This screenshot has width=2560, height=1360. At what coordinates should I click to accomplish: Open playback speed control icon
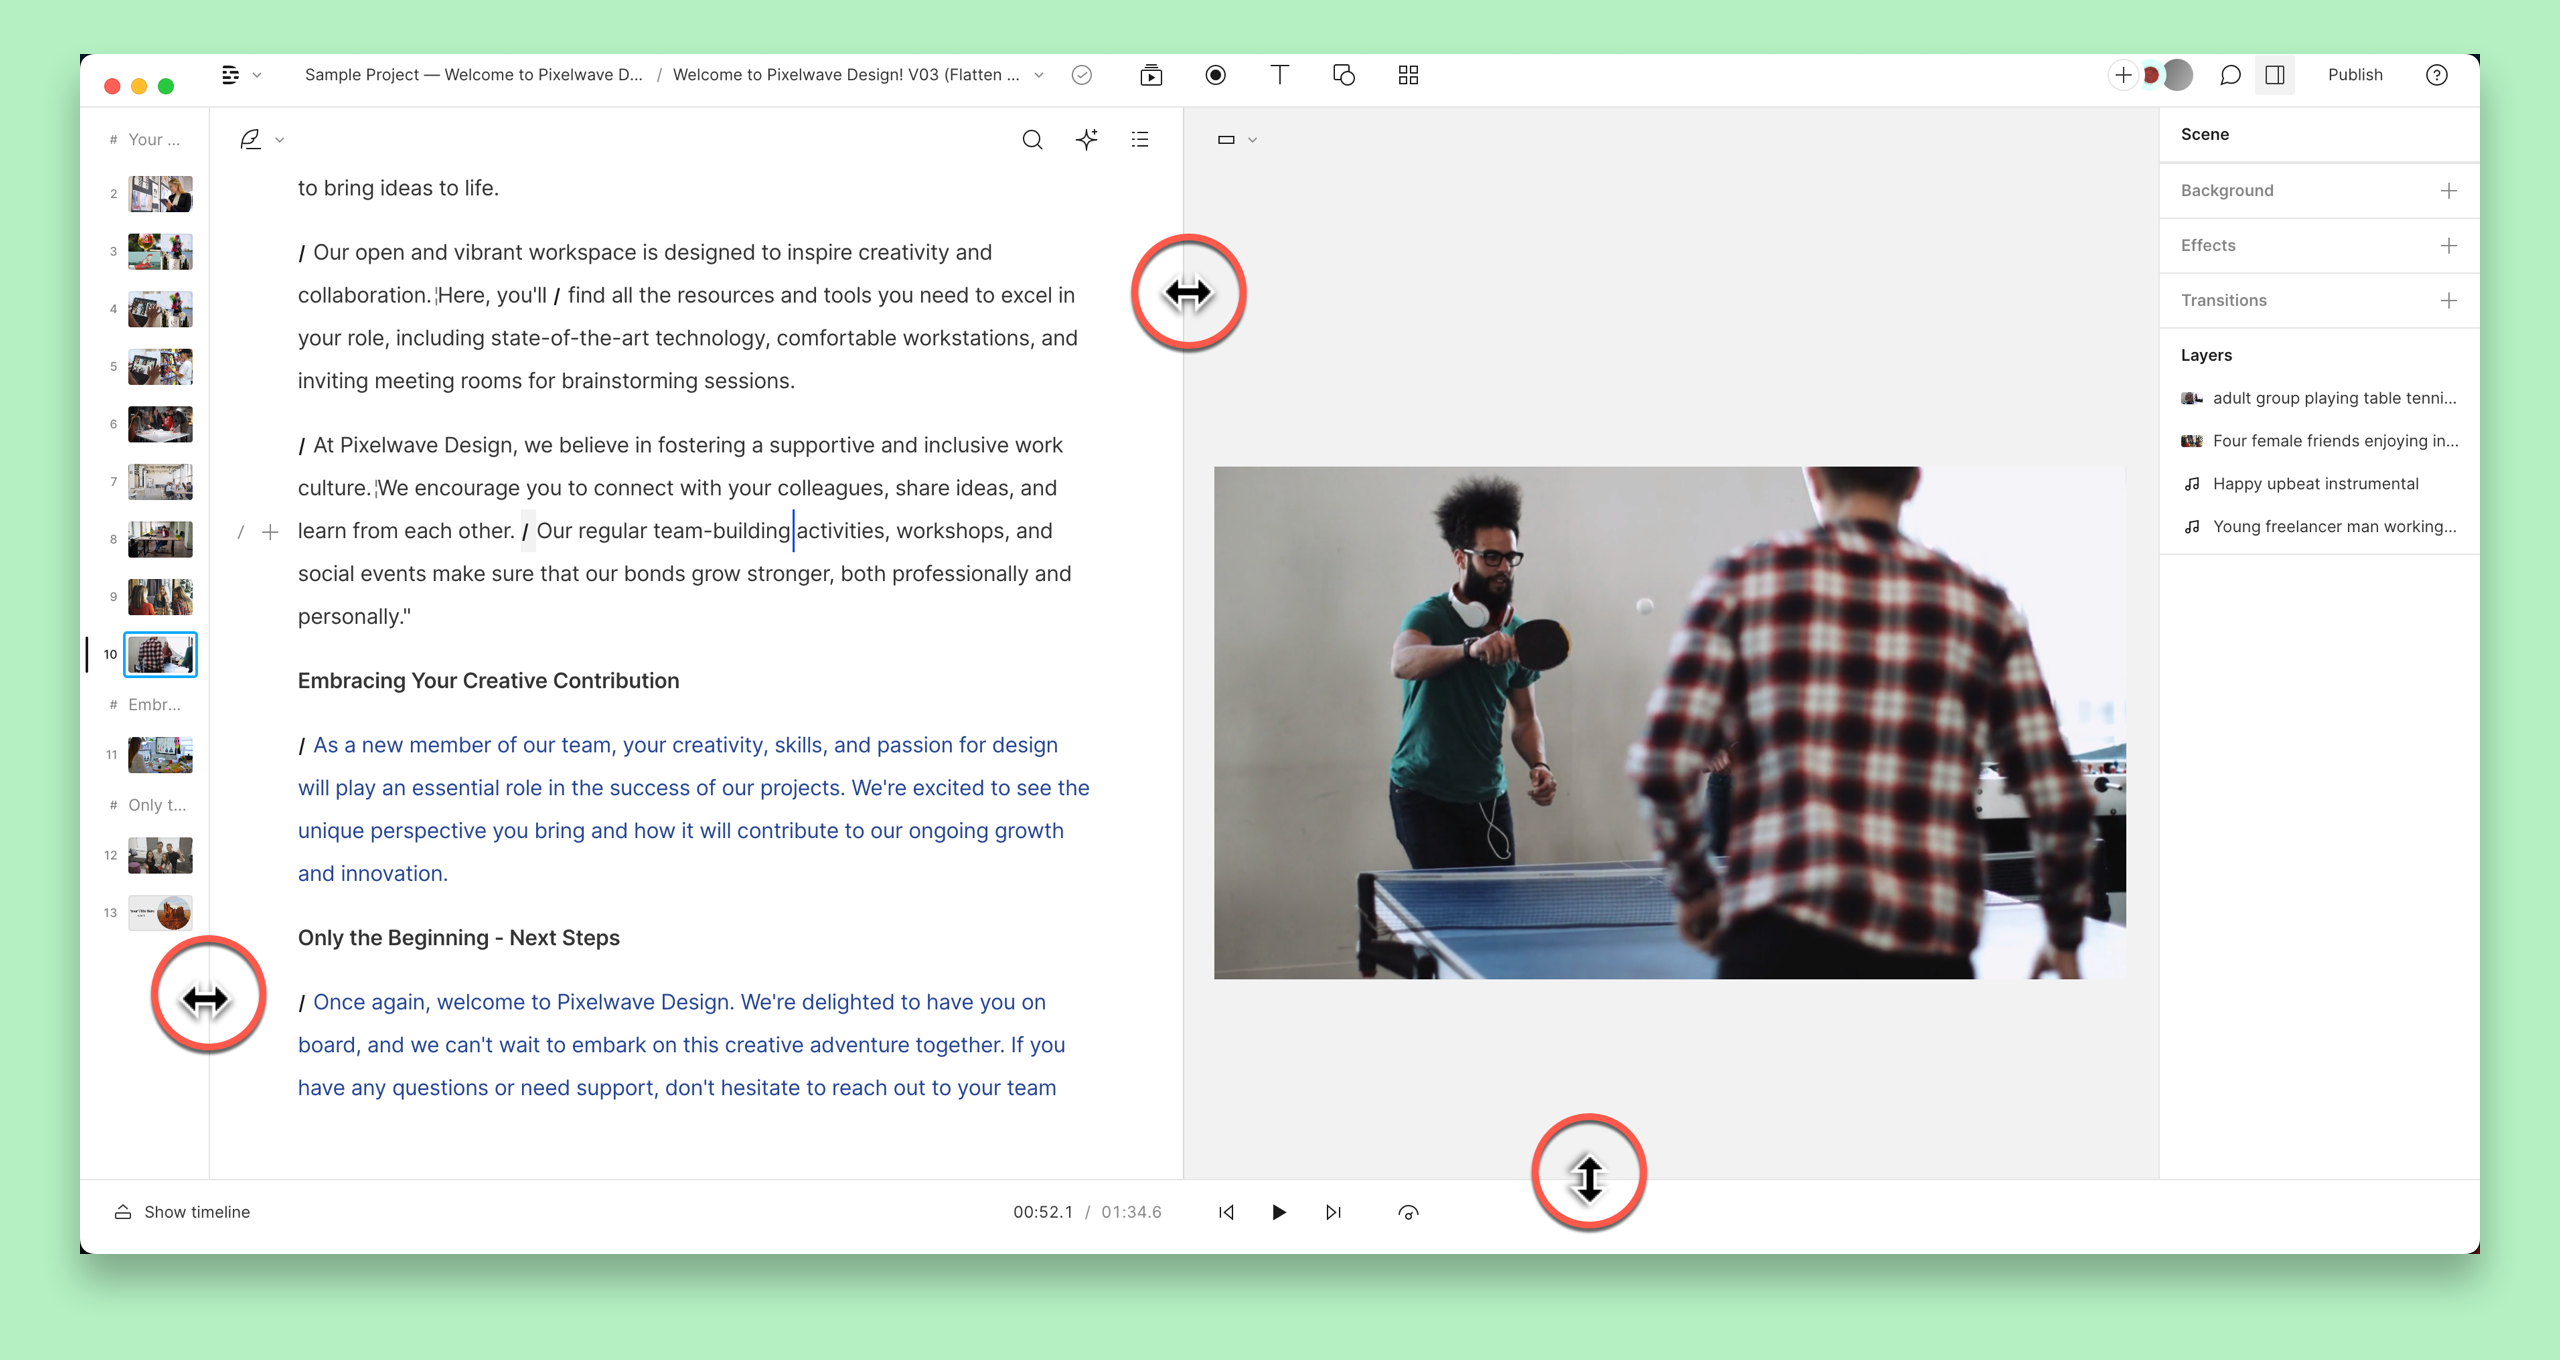point(1408,1212)
